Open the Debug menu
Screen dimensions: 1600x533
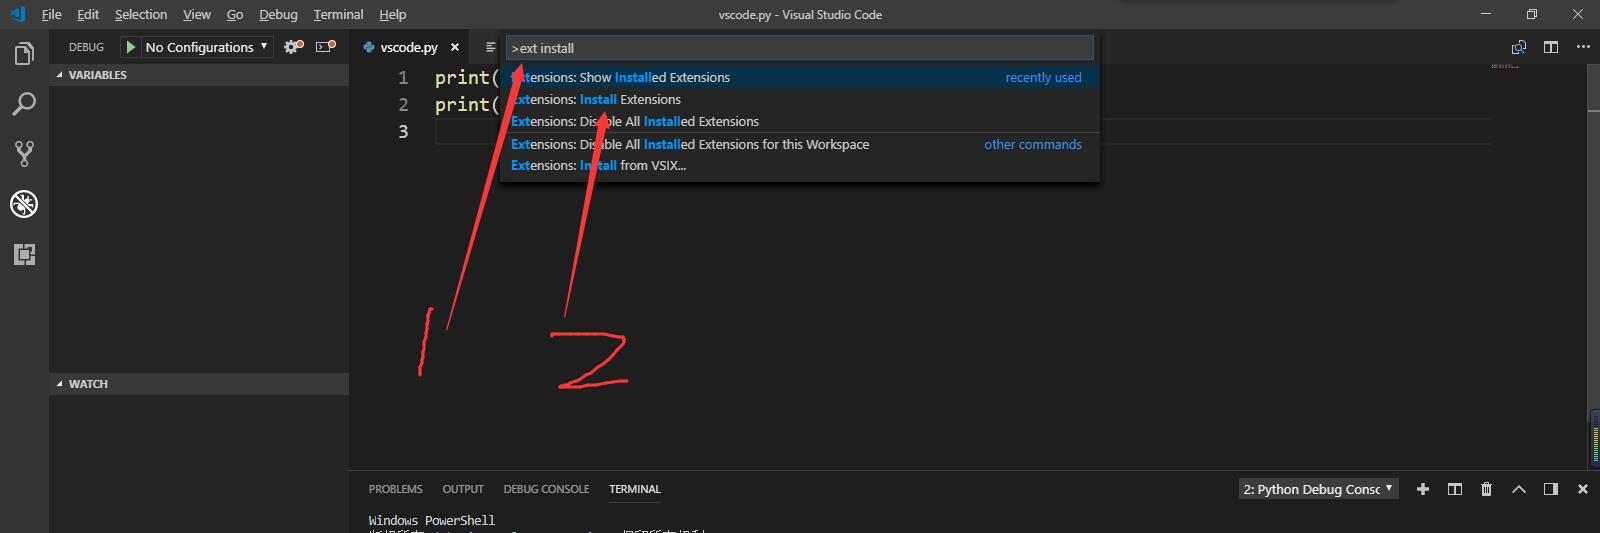(278, 14)
